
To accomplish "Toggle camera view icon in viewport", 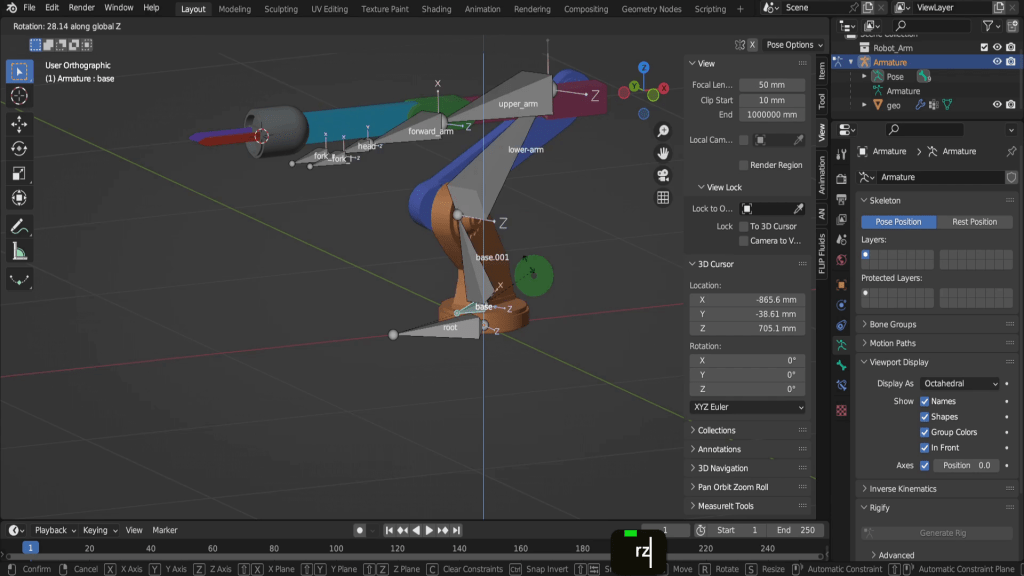I will tap(663, 175).
